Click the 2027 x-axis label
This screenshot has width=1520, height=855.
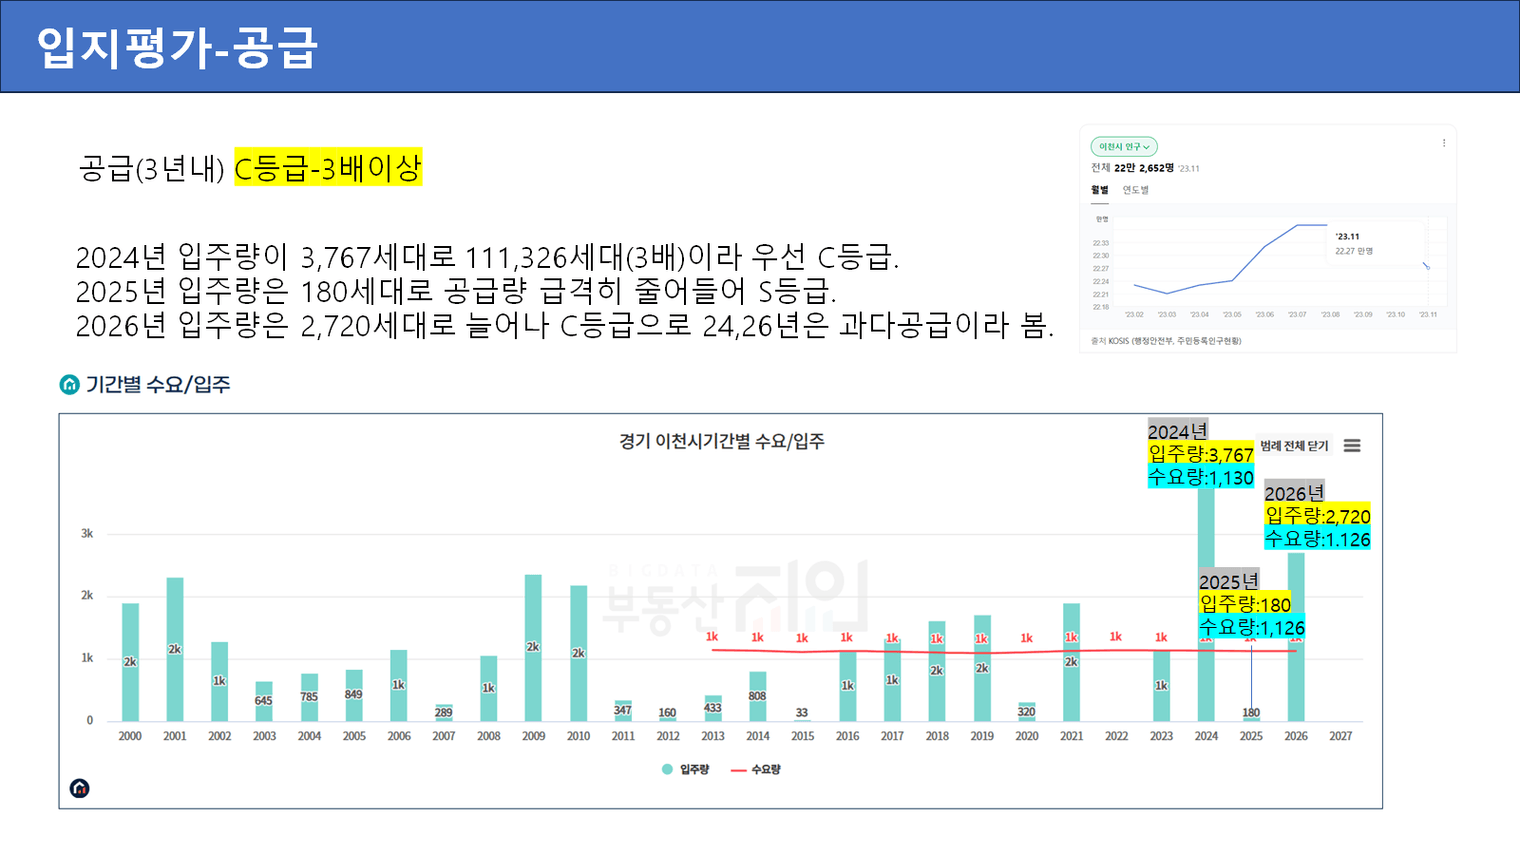click(1341, 736)
